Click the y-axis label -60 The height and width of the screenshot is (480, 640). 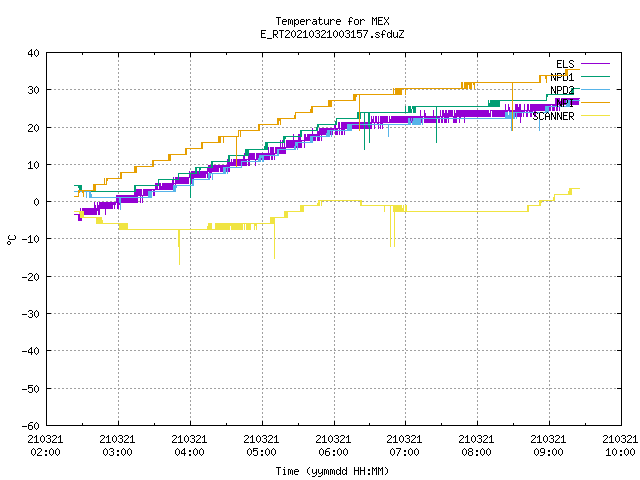[x=31, y=426]
